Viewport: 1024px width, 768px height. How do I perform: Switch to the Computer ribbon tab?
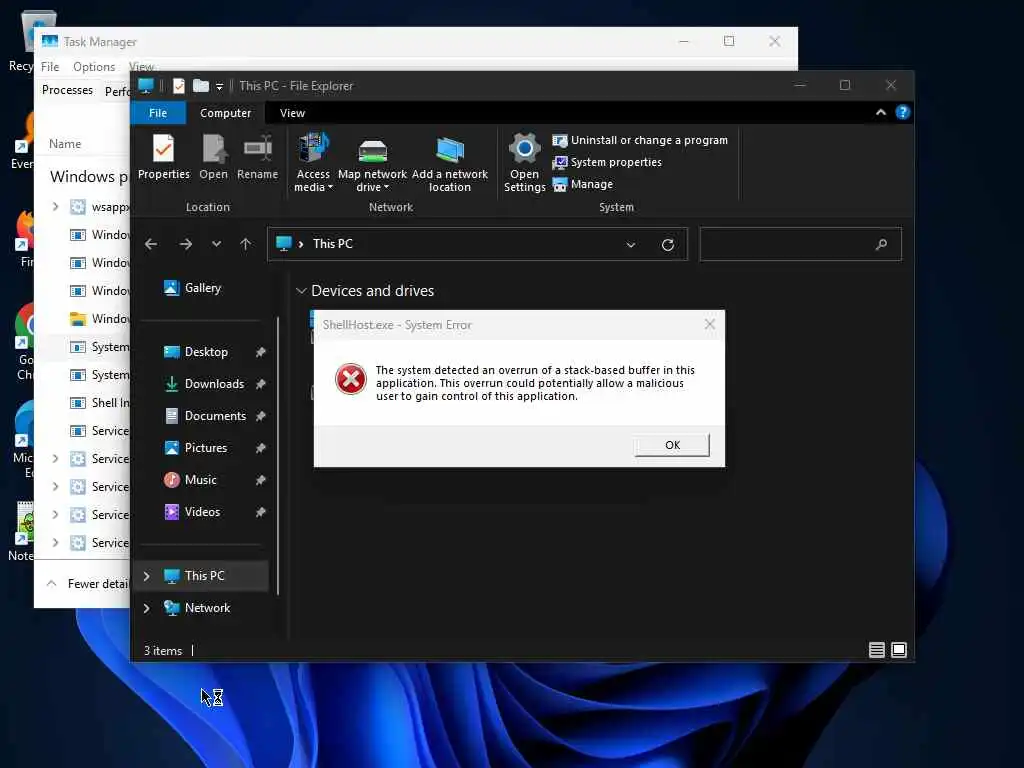tap(225, 113)
